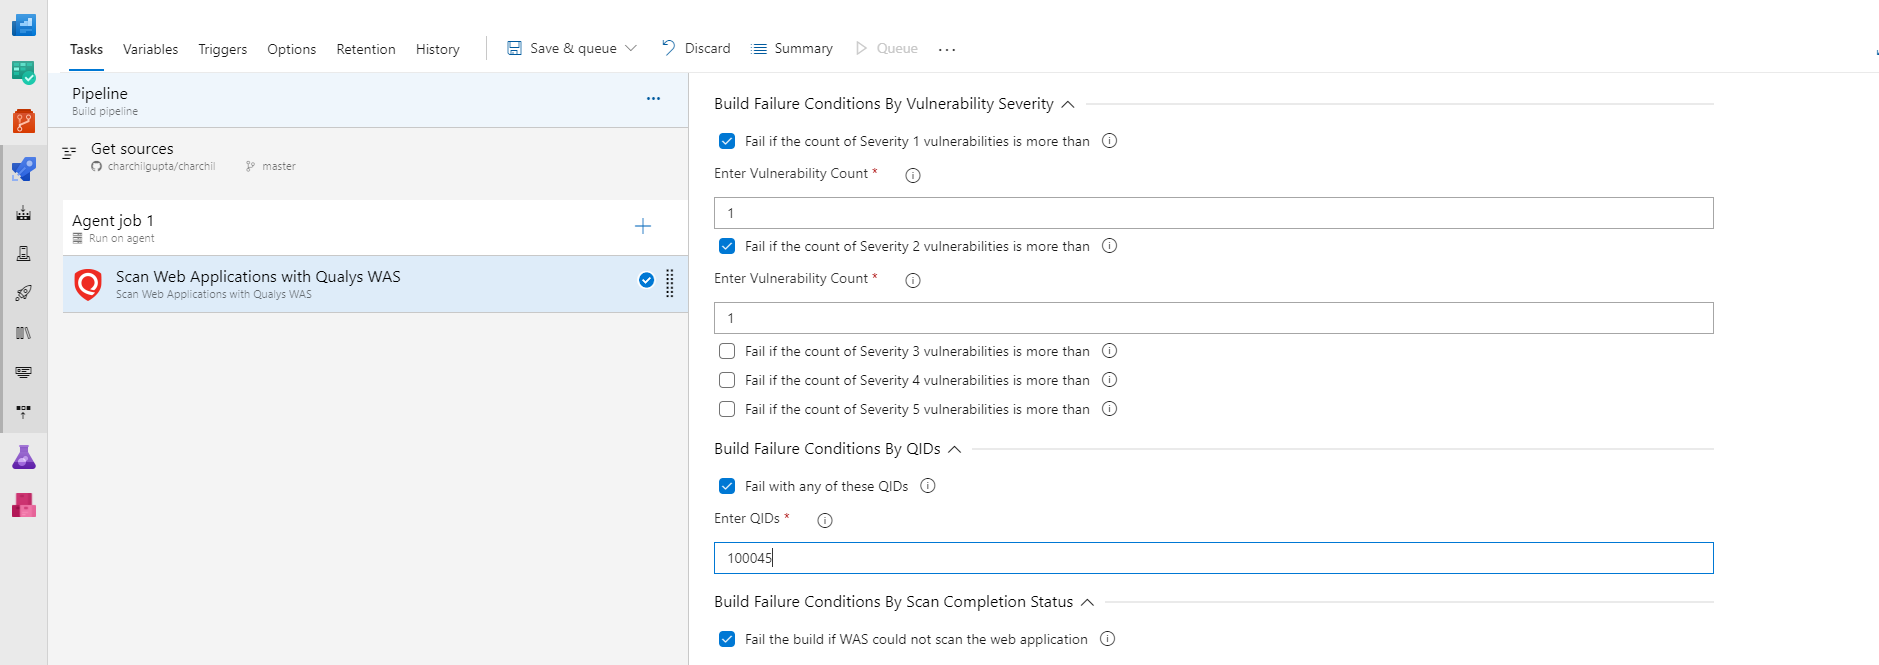1879x665 pixels.
Task: Click the Enter QIDs input field
Action: 1213,558
